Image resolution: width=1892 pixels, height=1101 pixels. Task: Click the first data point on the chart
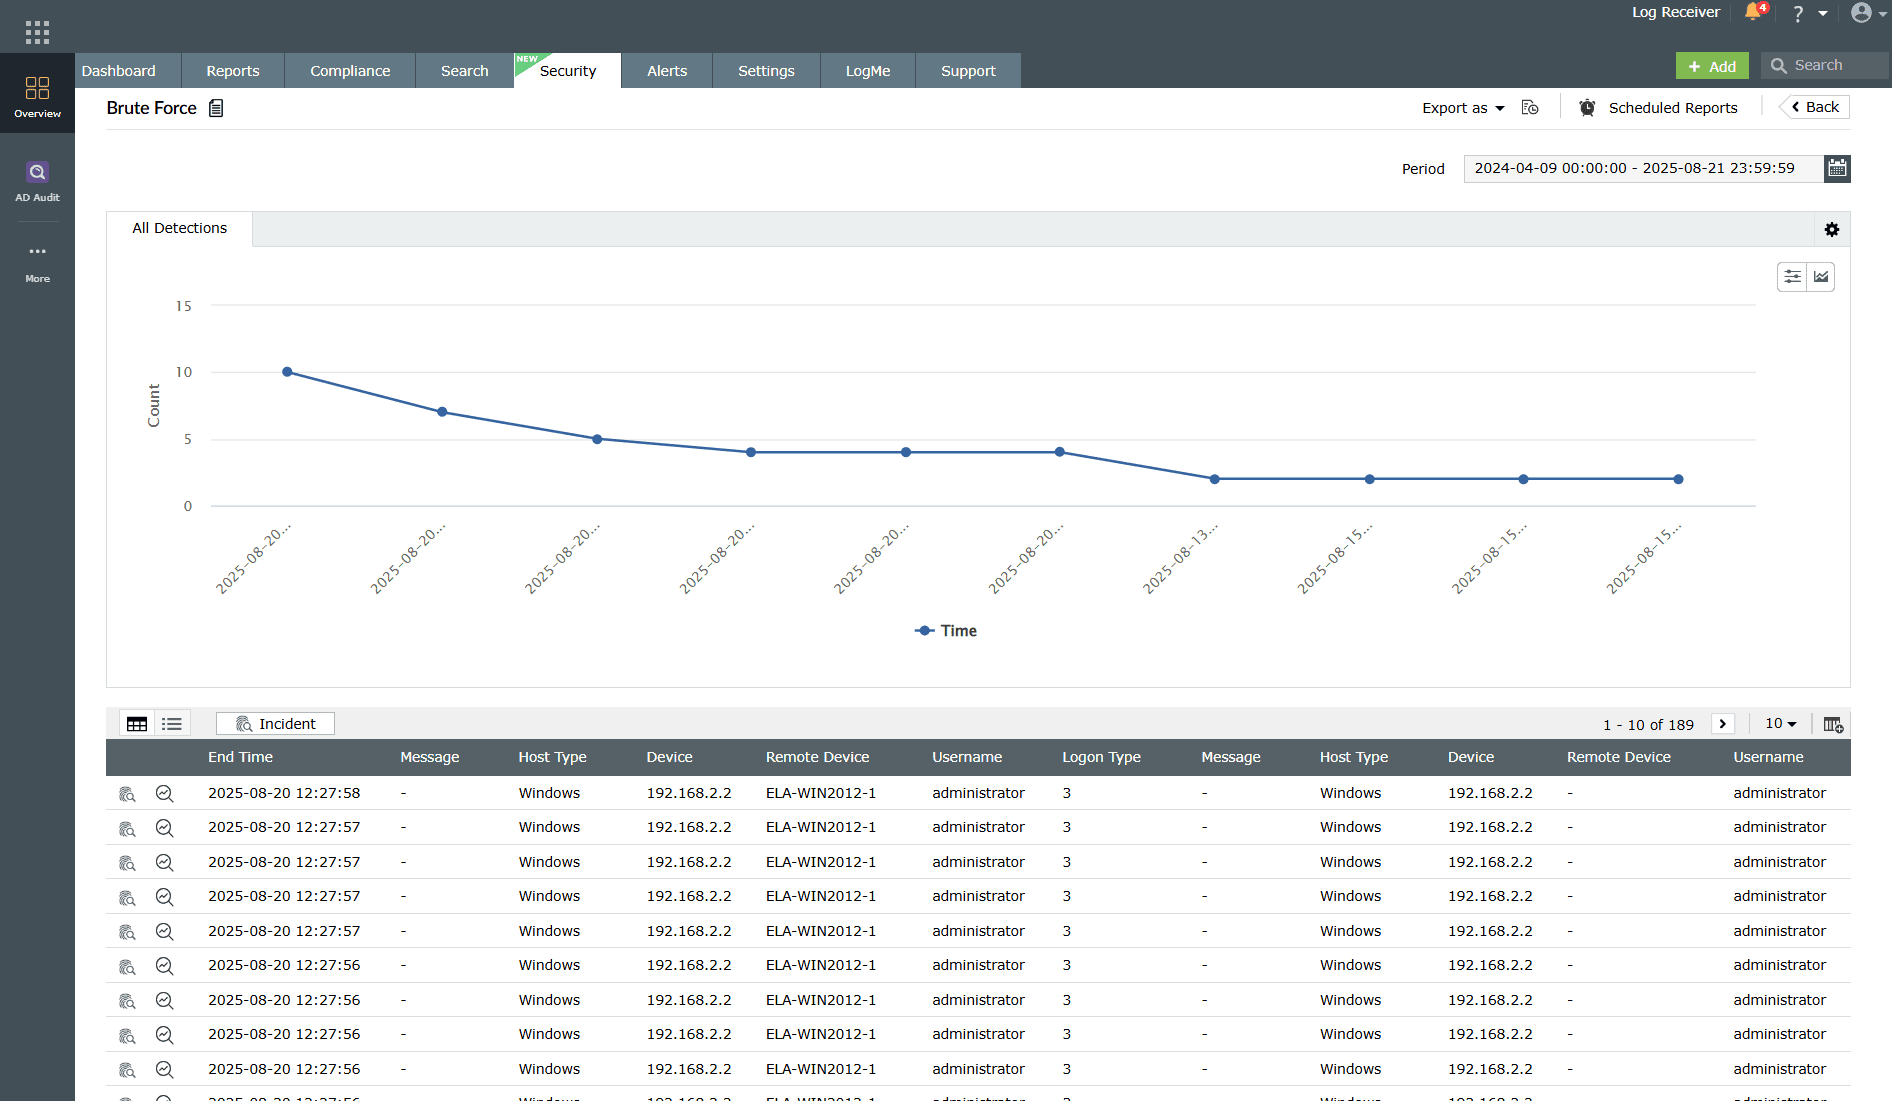287,372
